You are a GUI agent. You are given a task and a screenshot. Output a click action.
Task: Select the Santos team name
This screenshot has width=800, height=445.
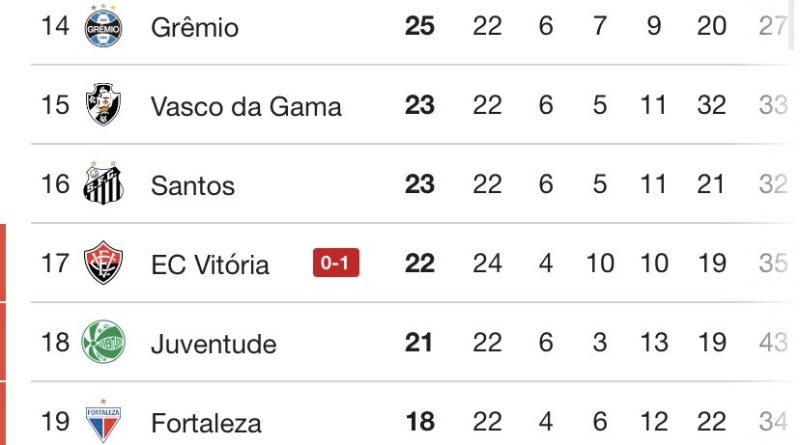click(x=193, y=186)
